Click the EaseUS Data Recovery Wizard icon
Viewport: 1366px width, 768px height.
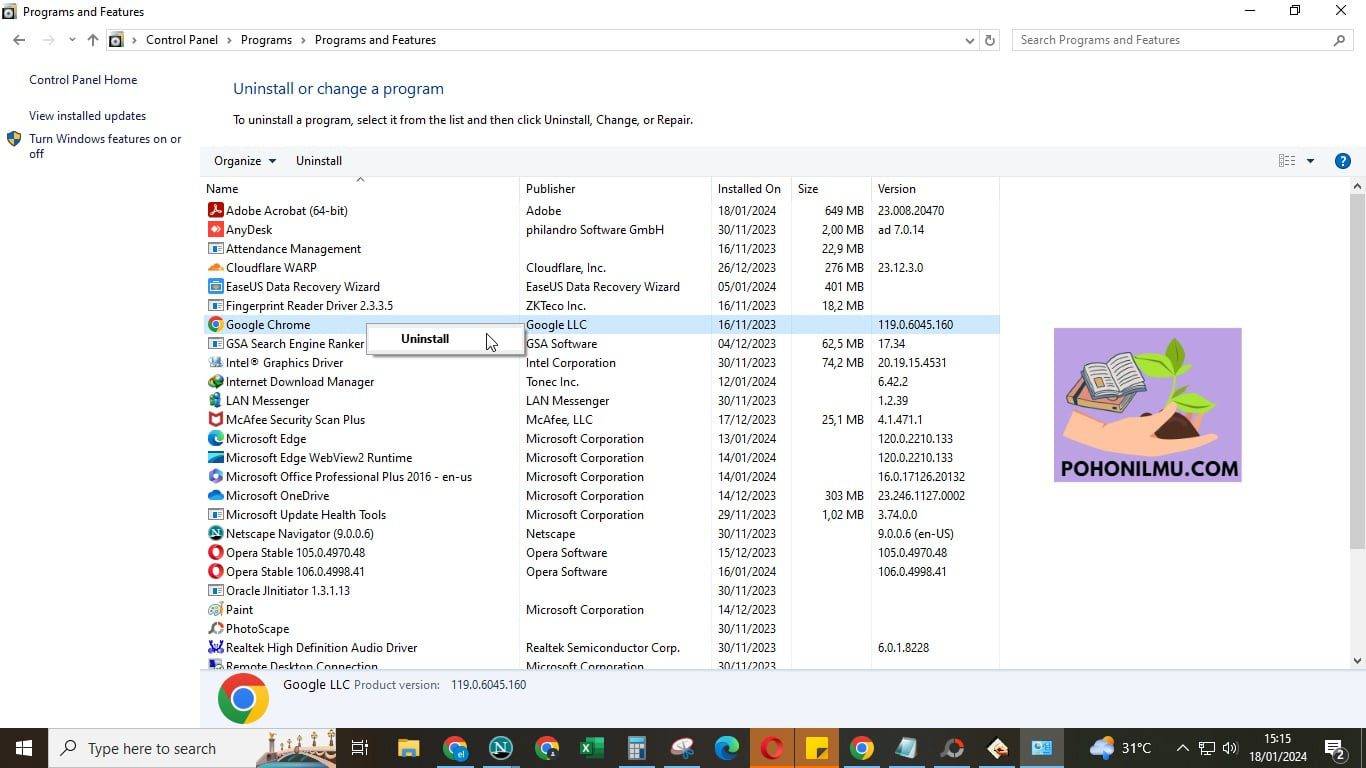215,286
